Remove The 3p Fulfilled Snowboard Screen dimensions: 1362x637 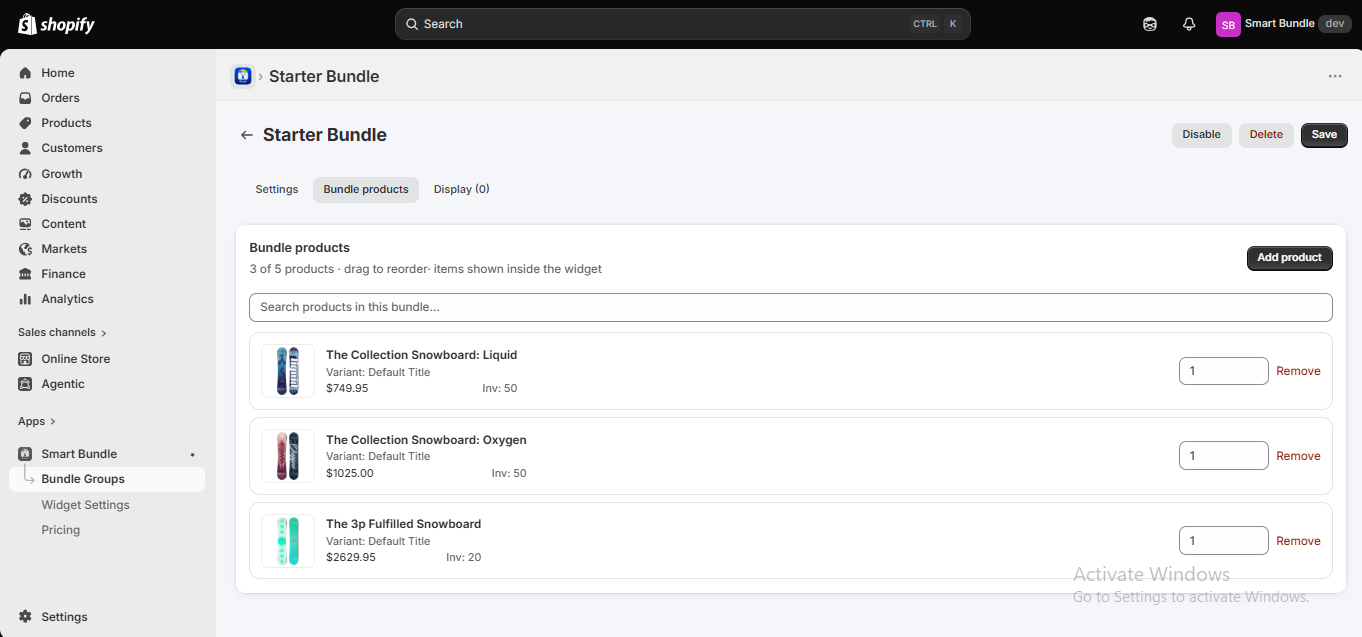[x=1298, y=541]
